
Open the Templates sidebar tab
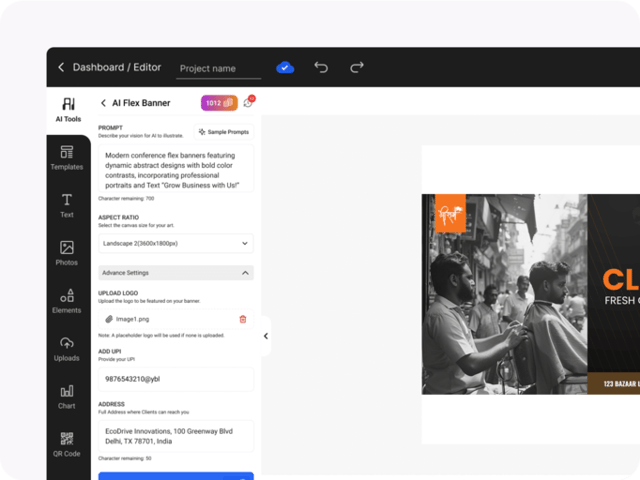(67, 158)
